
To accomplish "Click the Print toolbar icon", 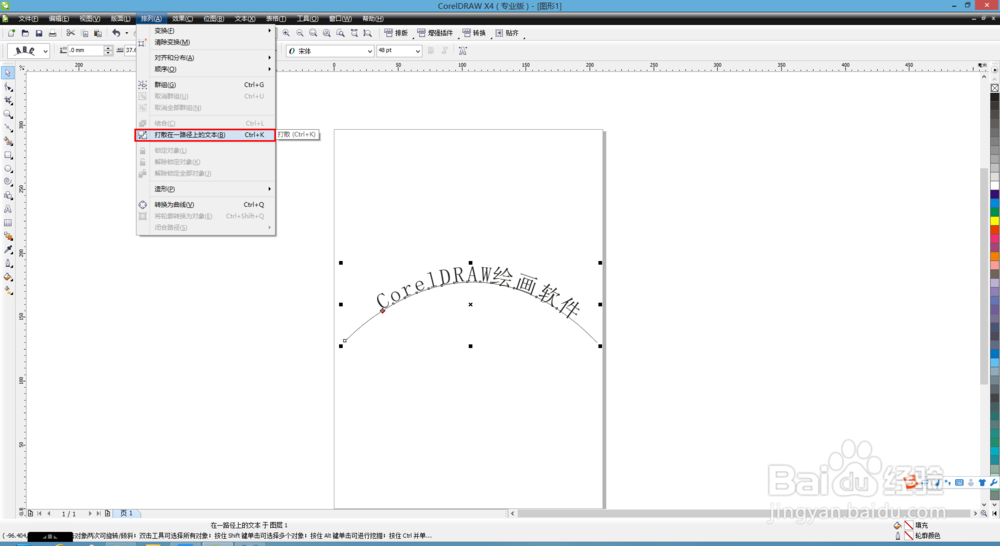I will click(52, 33).
